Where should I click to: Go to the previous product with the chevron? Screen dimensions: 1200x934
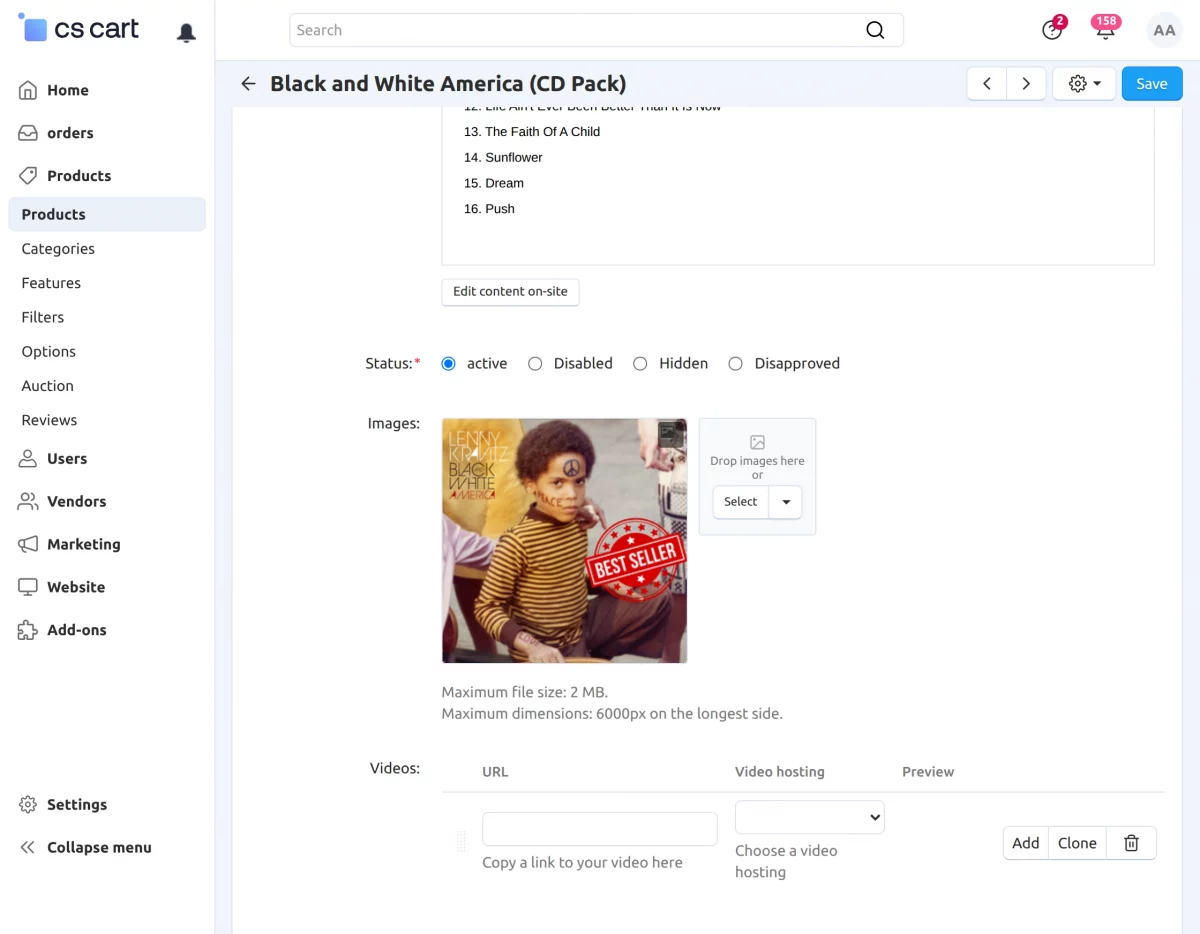tap(987, 84)
